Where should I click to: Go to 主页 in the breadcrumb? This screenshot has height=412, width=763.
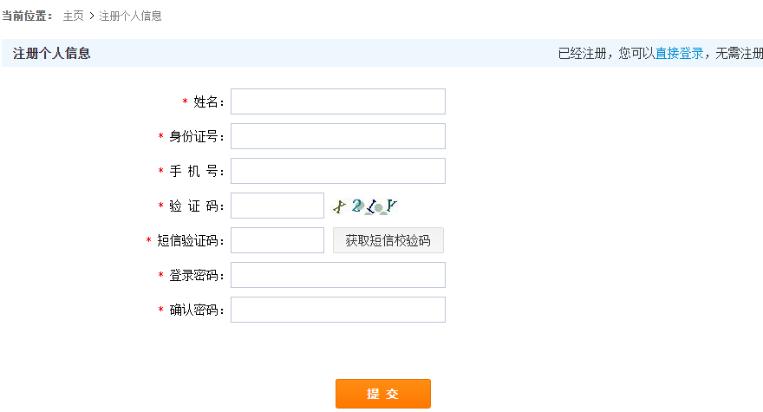click(73, 17)
